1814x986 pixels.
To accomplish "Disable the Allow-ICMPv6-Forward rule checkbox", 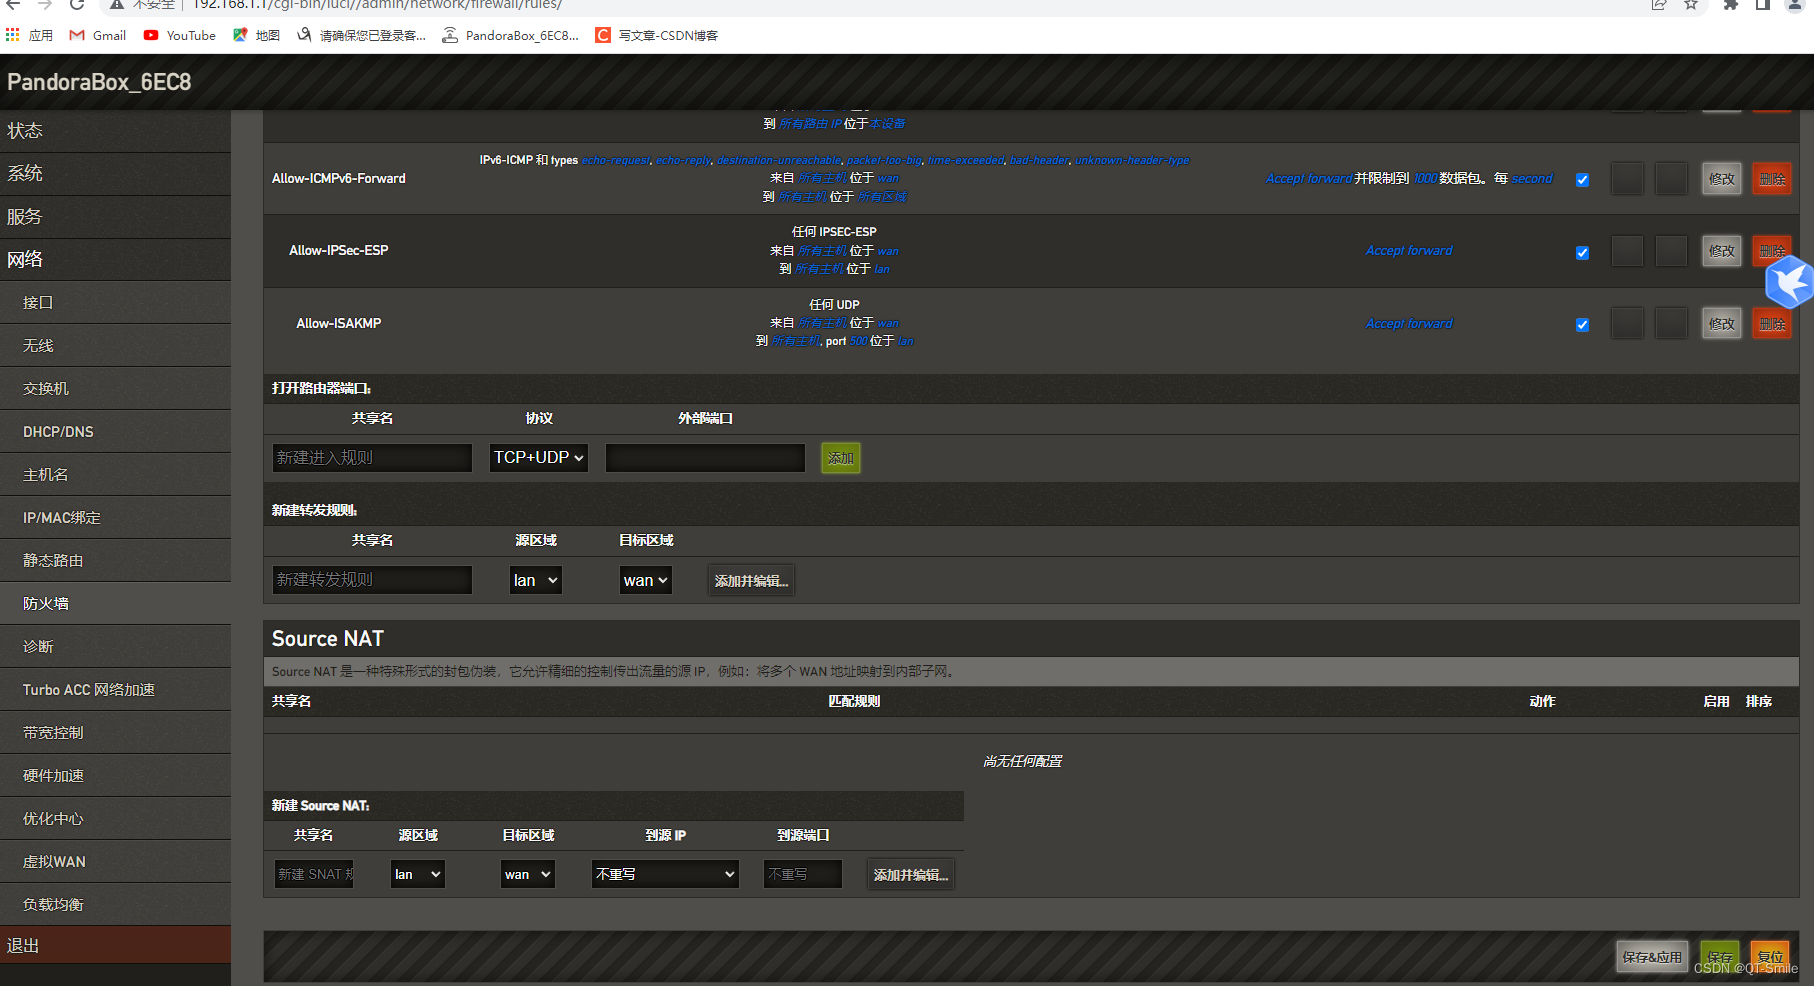I will (1582, 180).
